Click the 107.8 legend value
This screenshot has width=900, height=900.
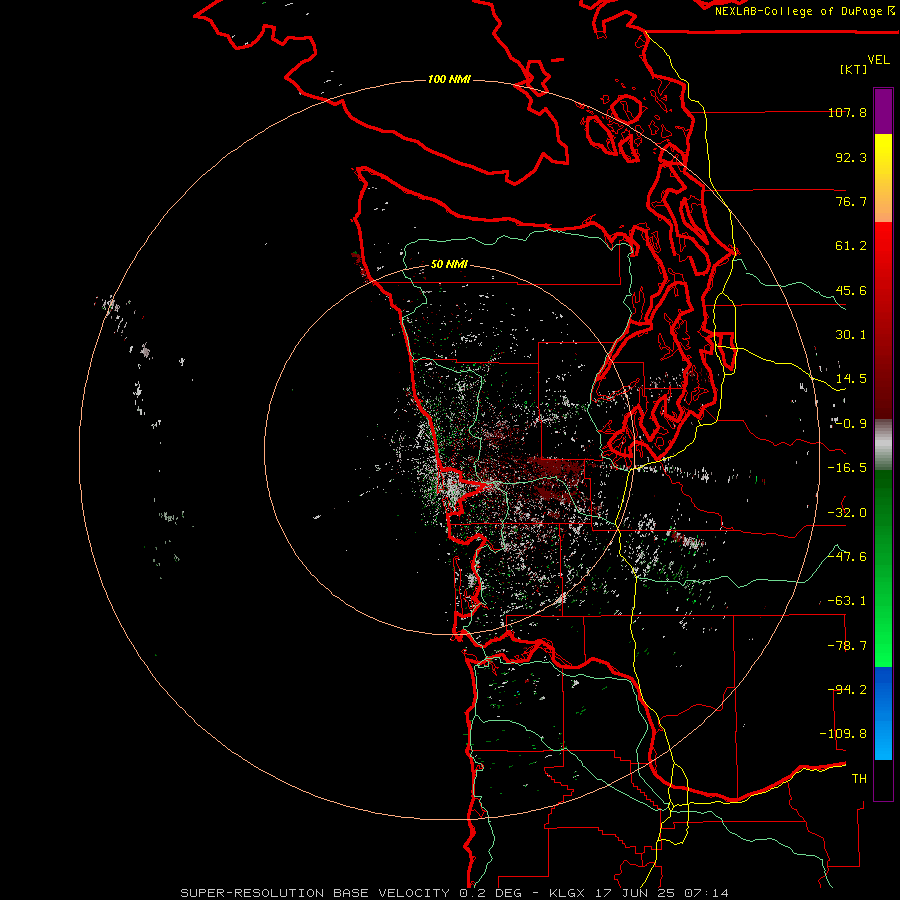coord(847,112)
